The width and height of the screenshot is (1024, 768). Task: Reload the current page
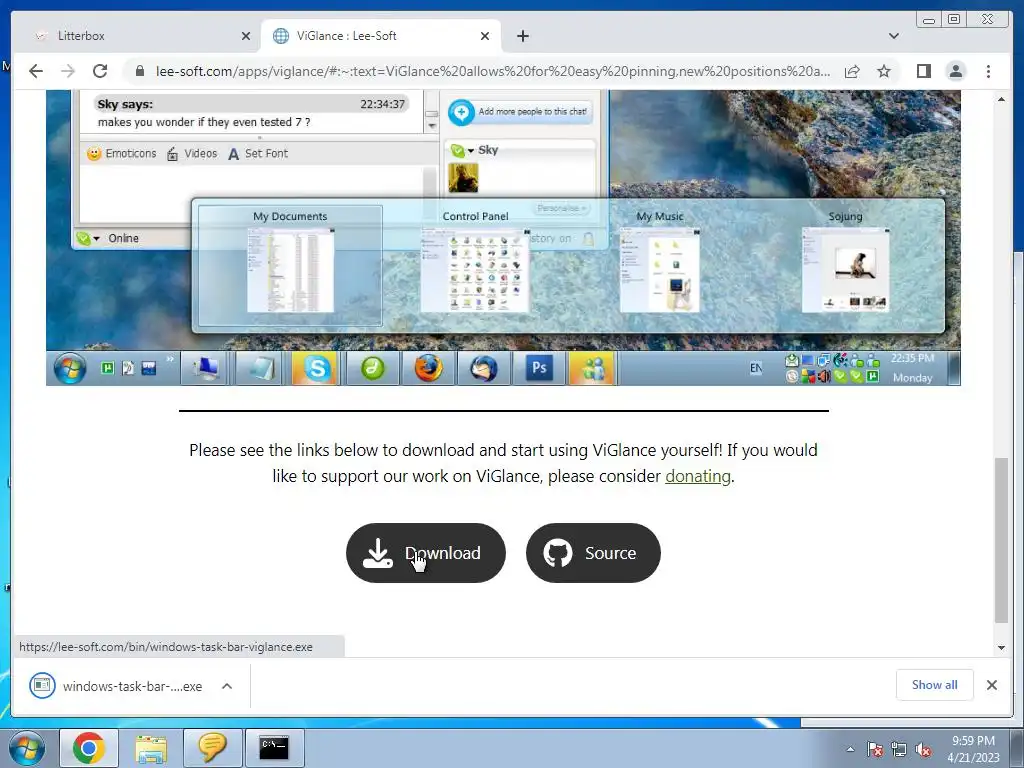[x=100, y=71]
